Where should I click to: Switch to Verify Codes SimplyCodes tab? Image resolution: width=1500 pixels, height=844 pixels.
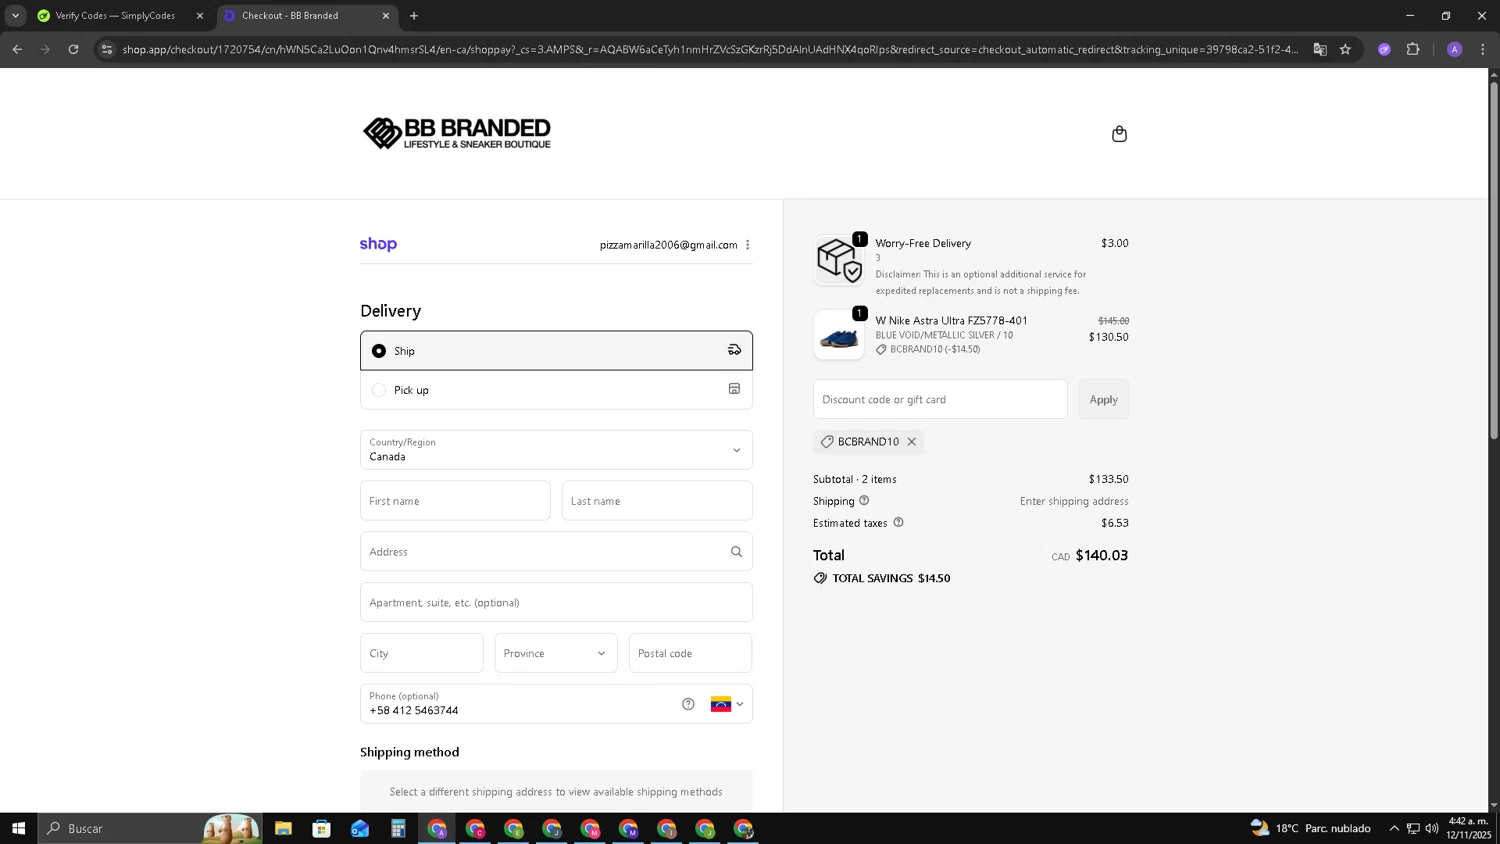(115, 16)
